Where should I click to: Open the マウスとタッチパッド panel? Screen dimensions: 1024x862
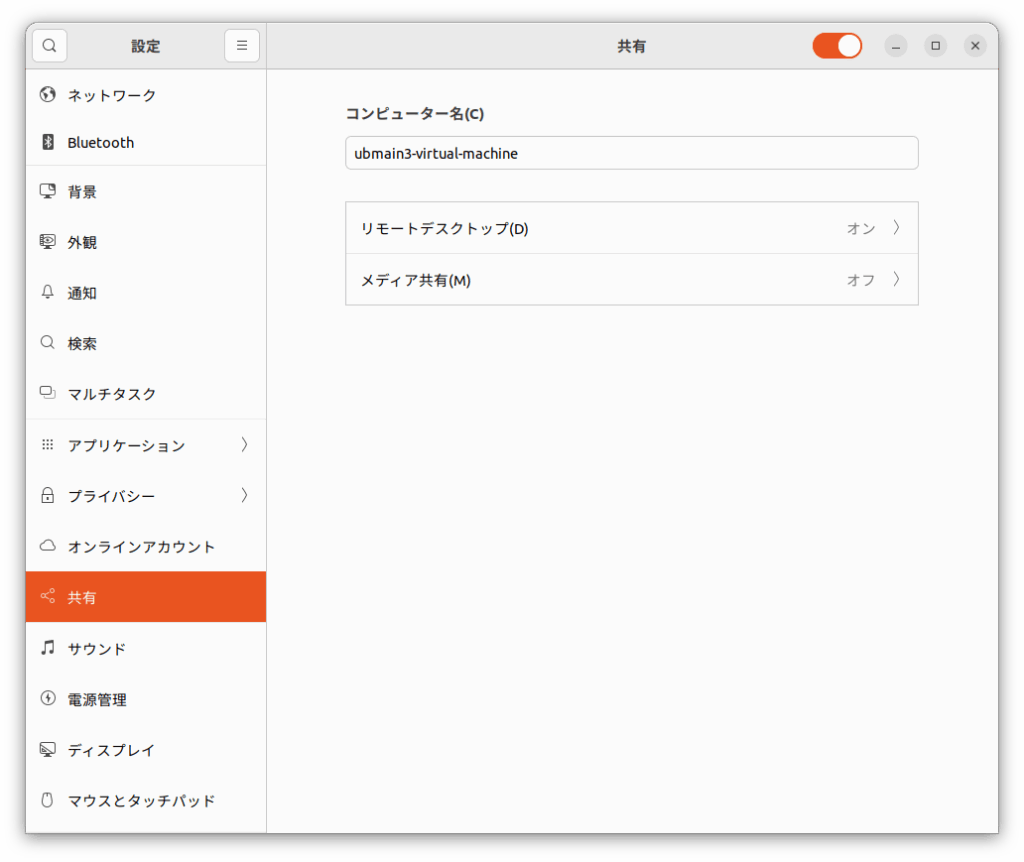(x=146, y=800)
